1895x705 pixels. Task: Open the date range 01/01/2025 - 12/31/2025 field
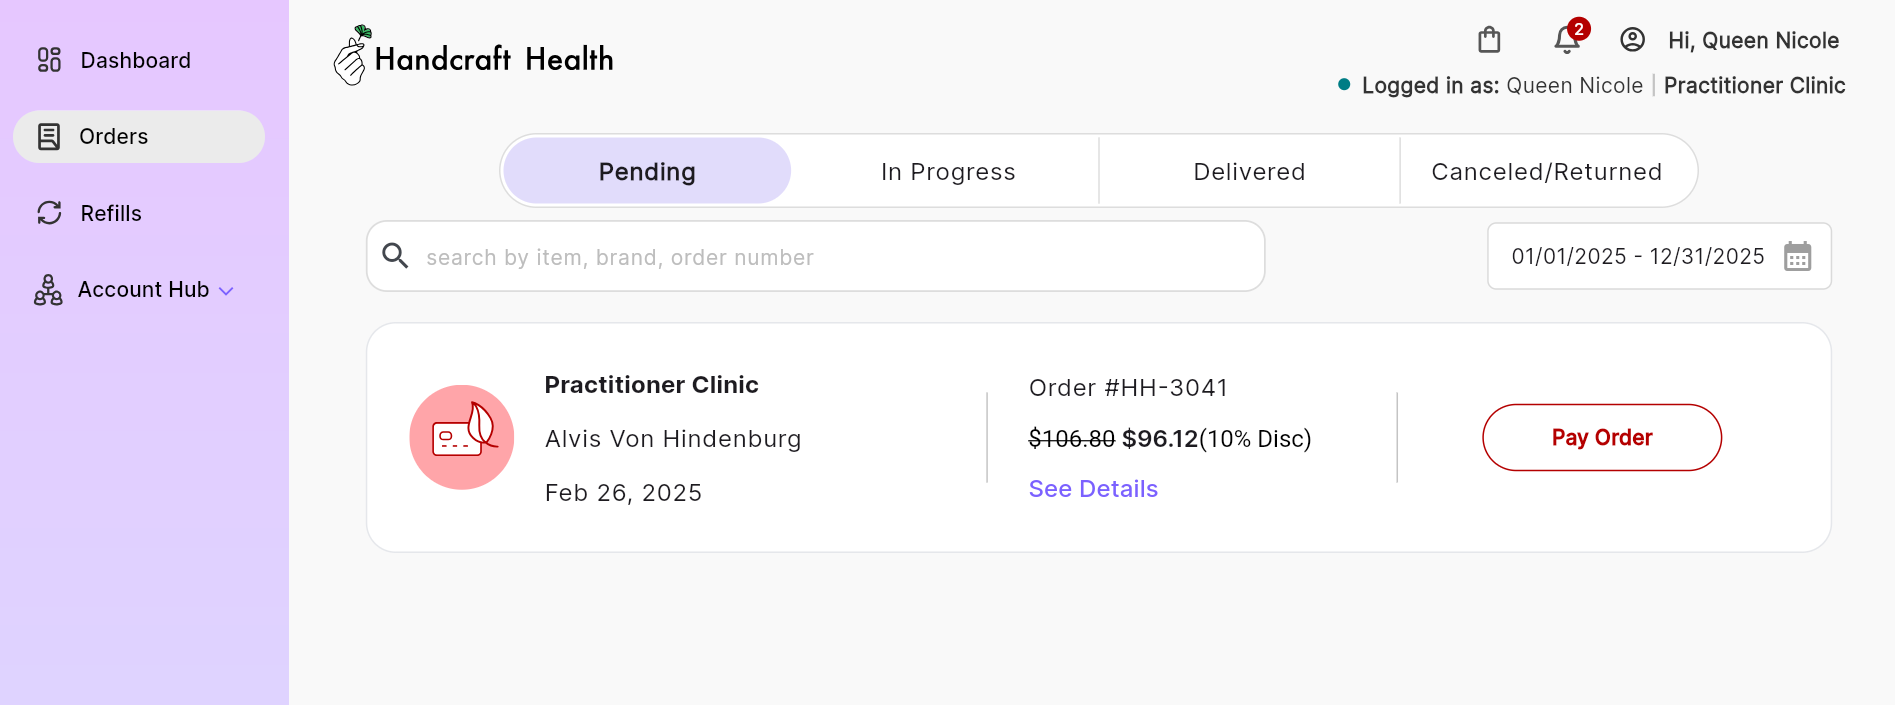coord(1637,256)
